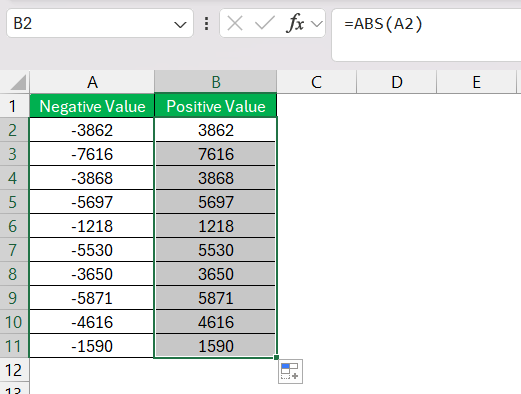Select cell containing -4616

point(92,322)
